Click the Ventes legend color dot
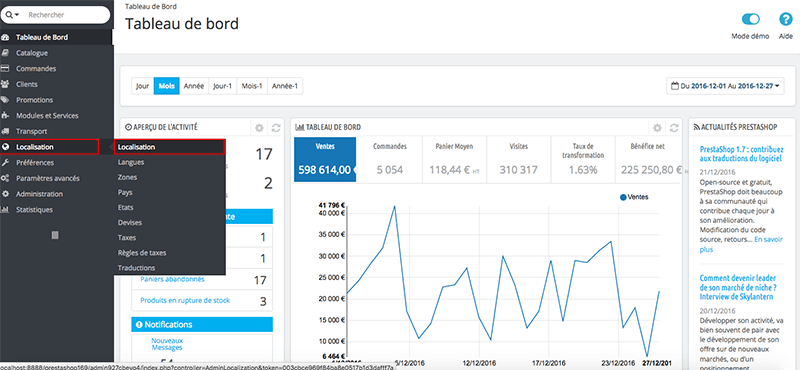Viewport: 800px width, 370px height. click(623, 197)
